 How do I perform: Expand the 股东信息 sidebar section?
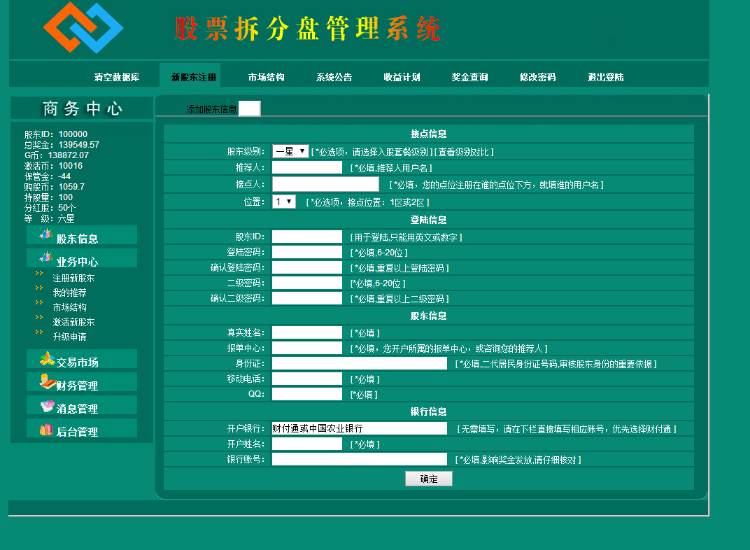[x=82, y=236]
